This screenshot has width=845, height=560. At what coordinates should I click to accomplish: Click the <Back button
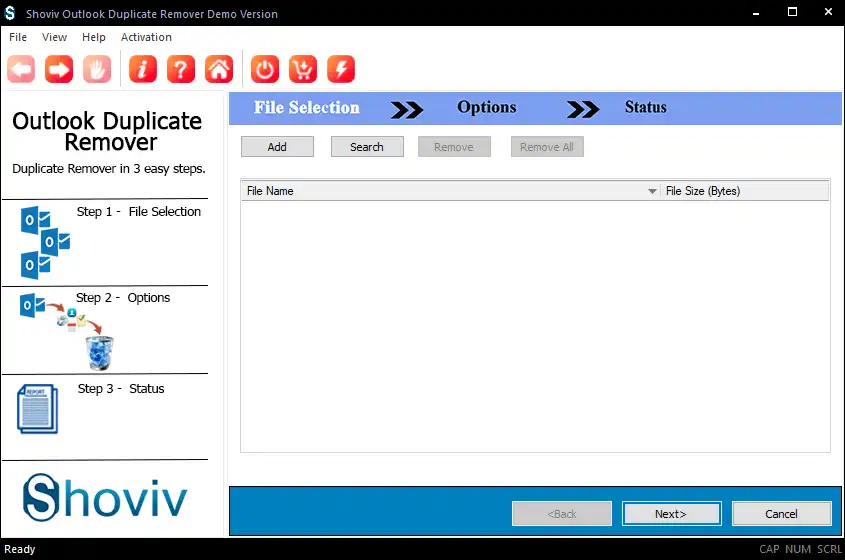pos(562,514)
